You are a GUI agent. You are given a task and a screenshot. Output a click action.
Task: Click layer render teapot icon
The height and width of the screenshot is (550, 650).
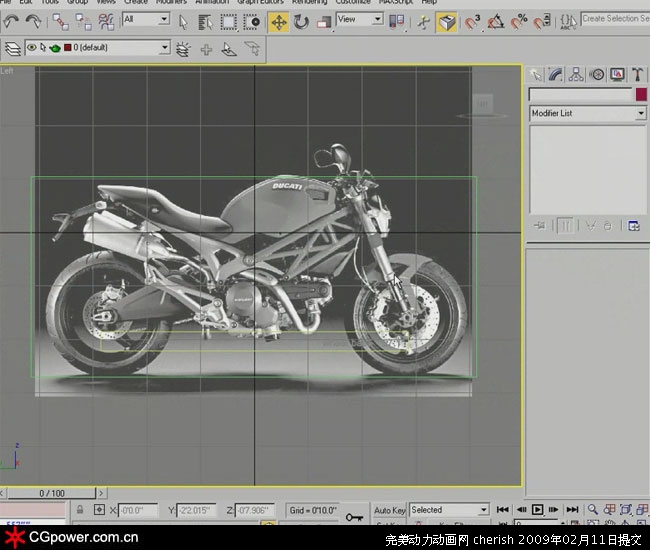pos(55,48)
